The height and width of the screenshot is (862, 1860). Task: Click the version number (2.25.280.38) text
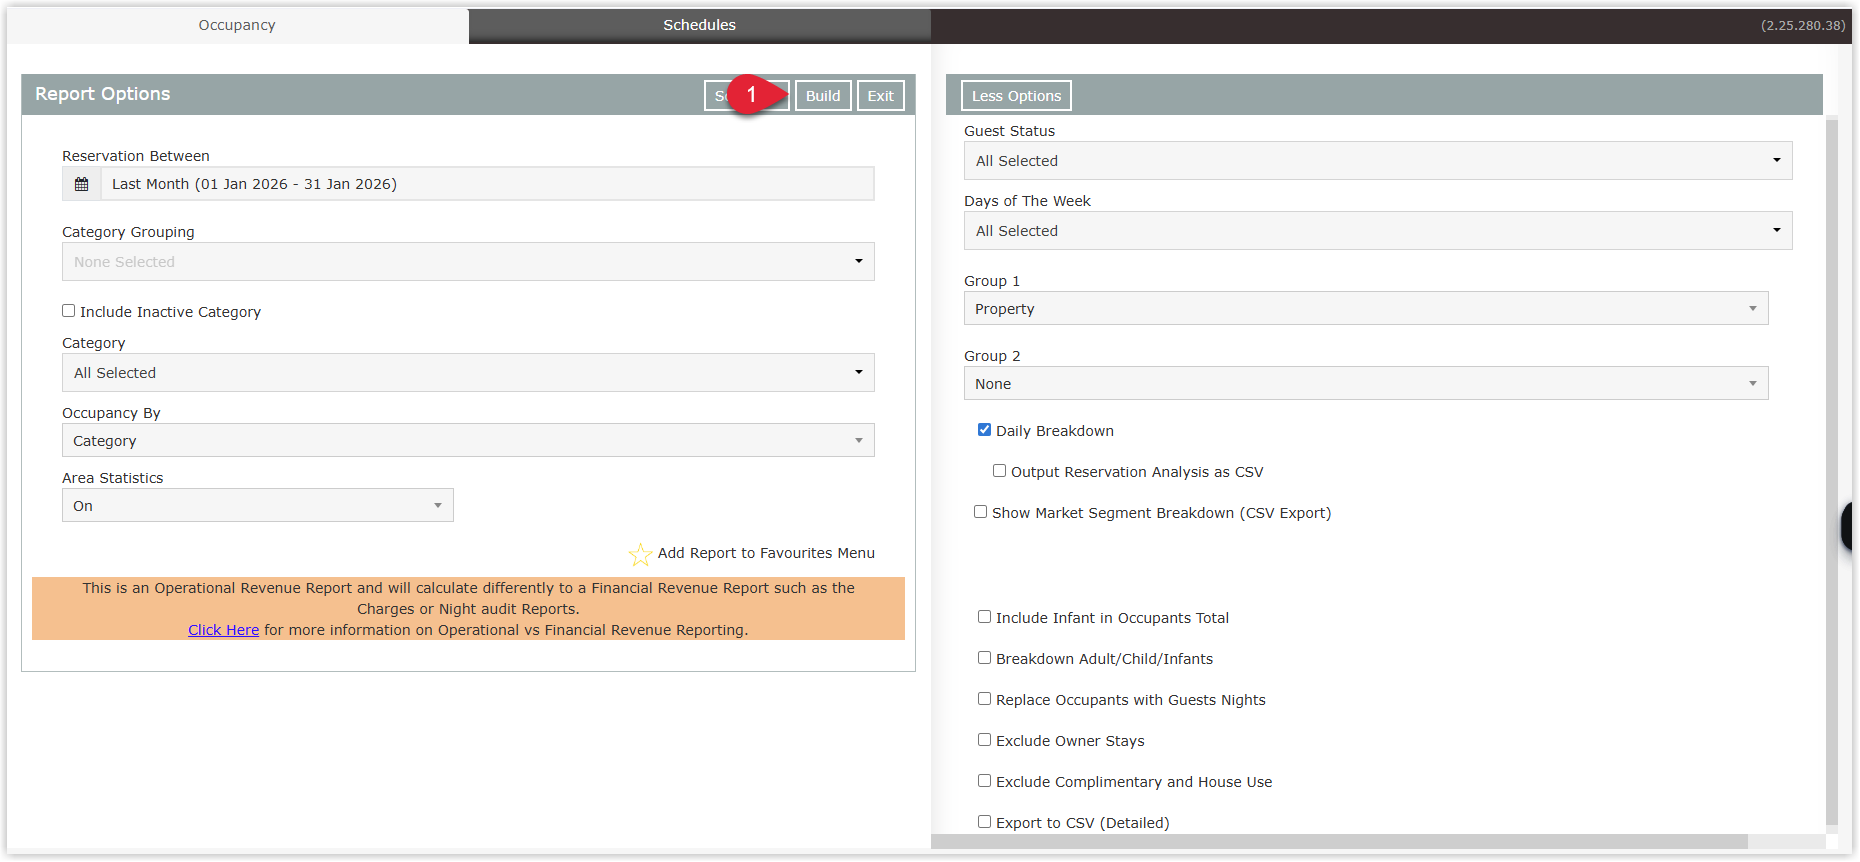pos(1803,26)
